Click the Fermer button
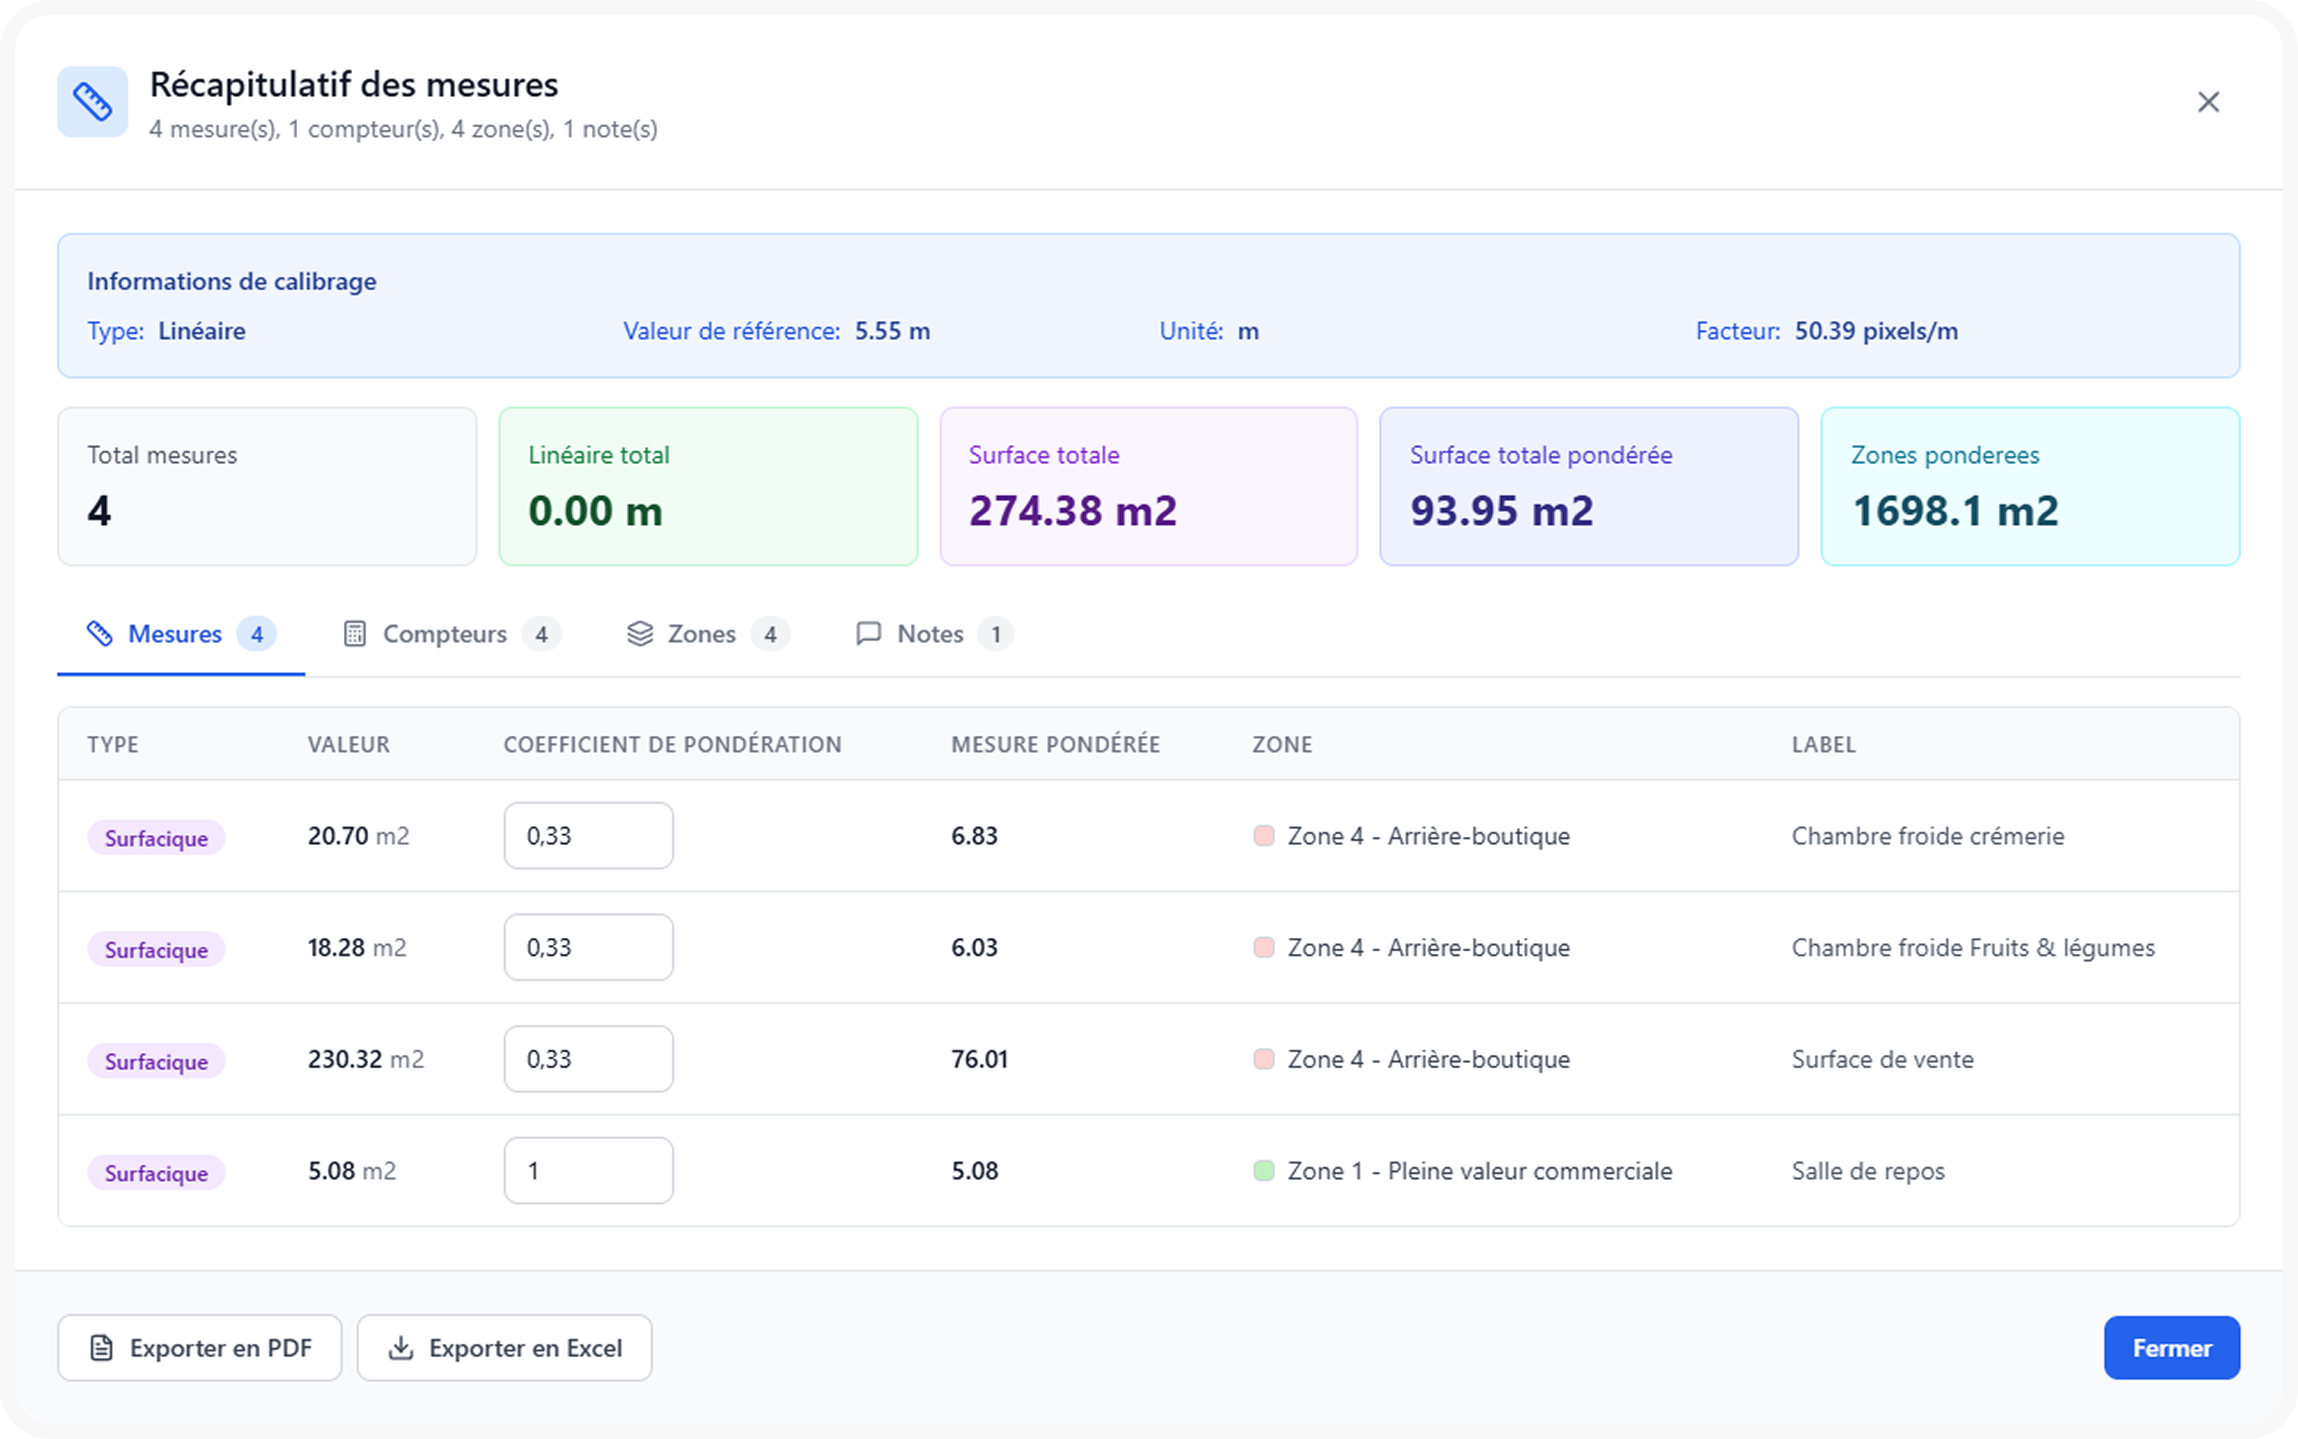This screenshot has width=2298, height=1439. [x=2171, y=1348]
